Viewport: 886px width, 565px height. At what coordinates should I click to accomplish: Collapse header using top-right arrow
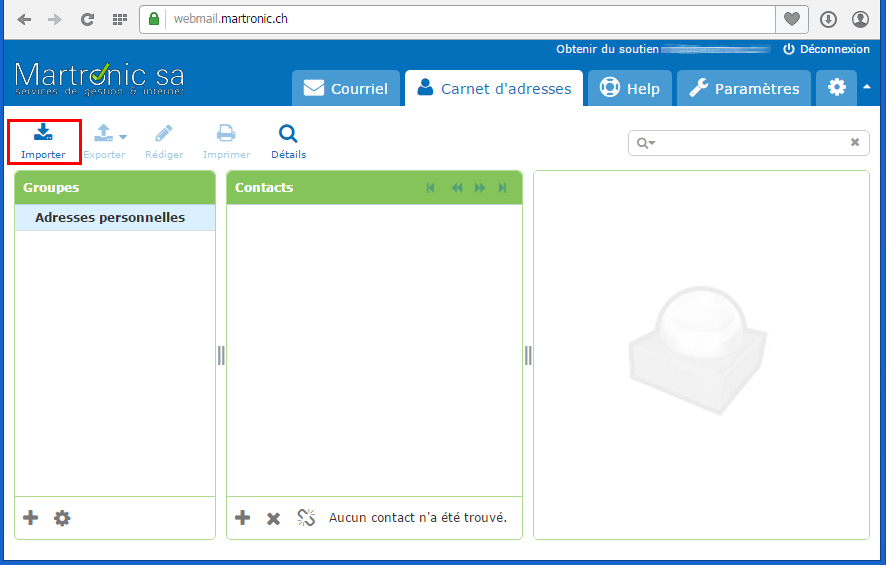click(867, 87)
